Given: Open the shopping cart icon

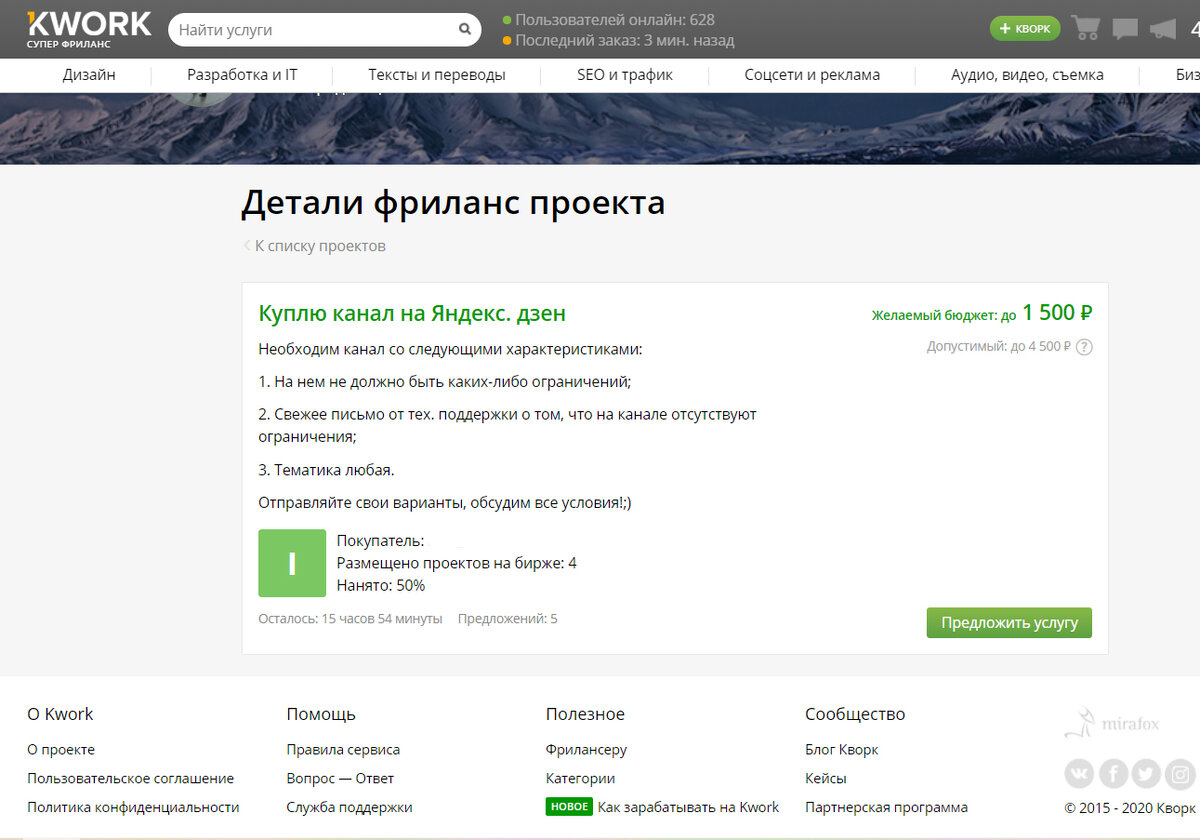Looking at the screenshot, I should click(x=1086, y=28).
